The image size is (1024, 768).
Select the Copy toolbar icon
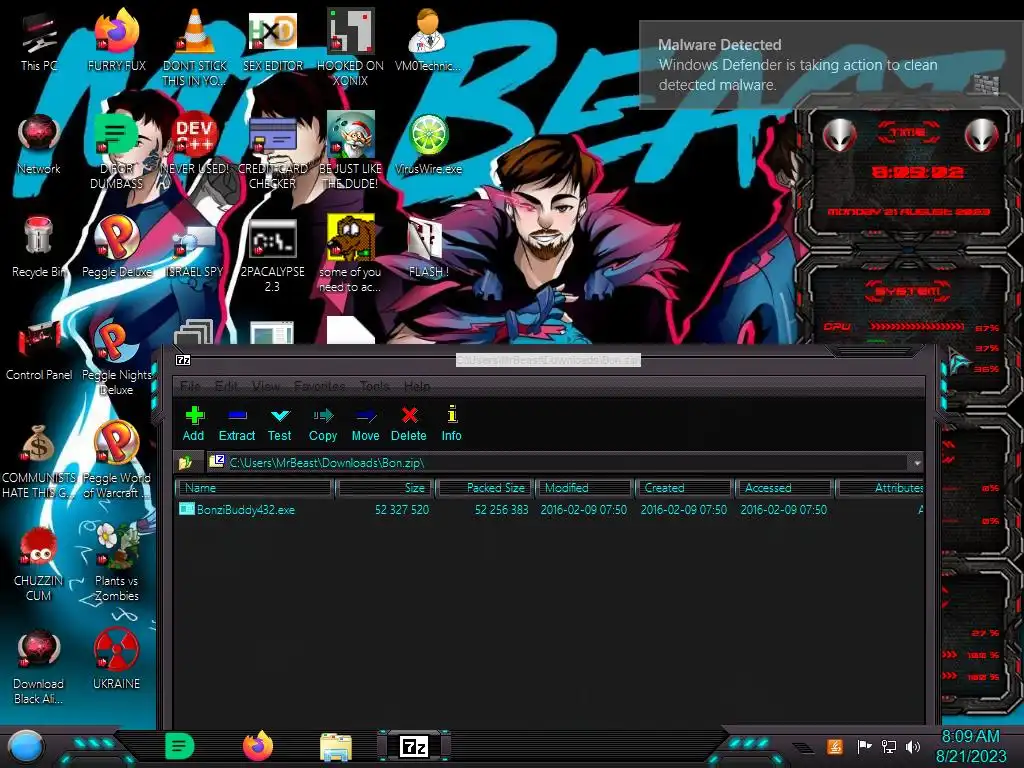coord(323,424)
